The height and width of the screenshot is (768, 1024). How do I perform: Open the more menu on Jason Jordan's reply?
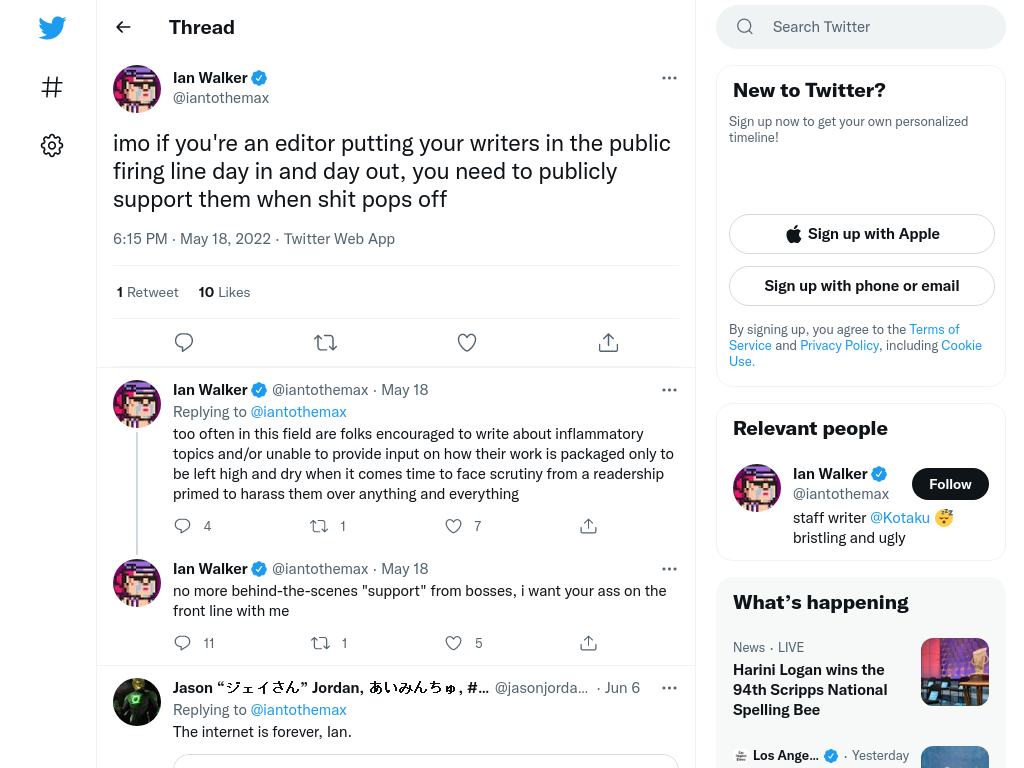[669, 688]
